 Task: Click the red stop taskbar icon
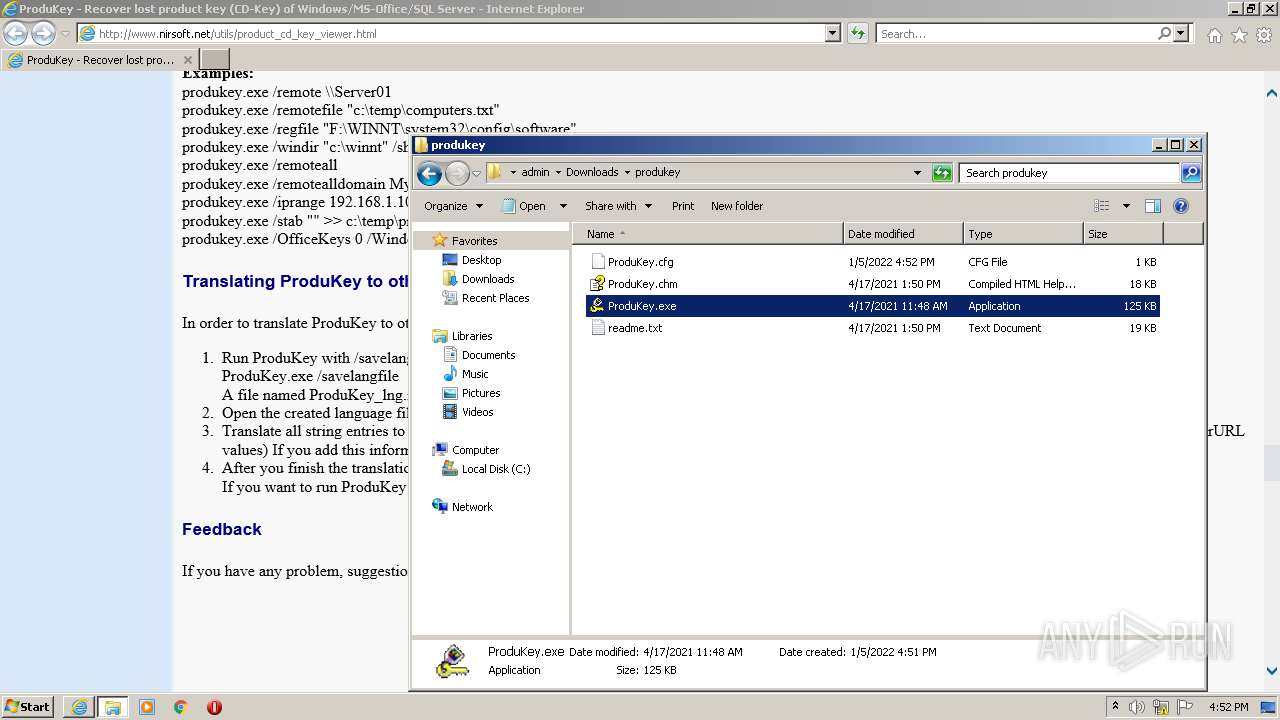tap(214, 707)
